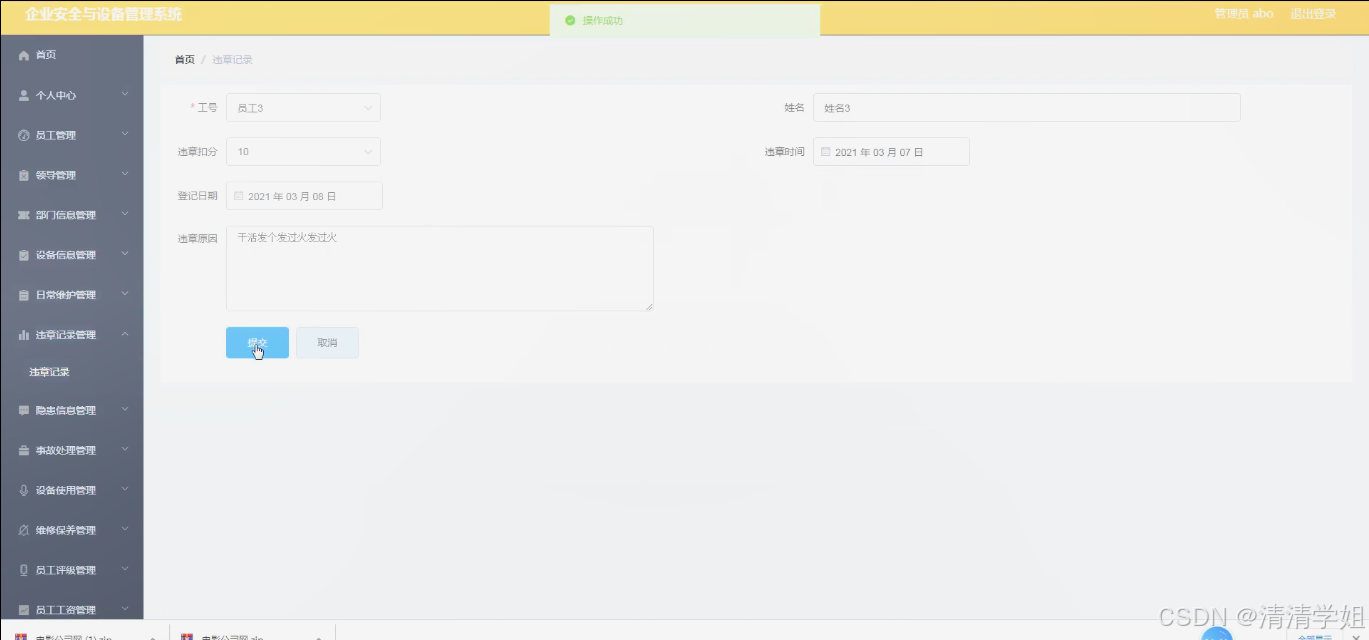This screenshot has height=640, width=1369.
Task: Click the person icon for 个人中心
Action: pos(24,95)
